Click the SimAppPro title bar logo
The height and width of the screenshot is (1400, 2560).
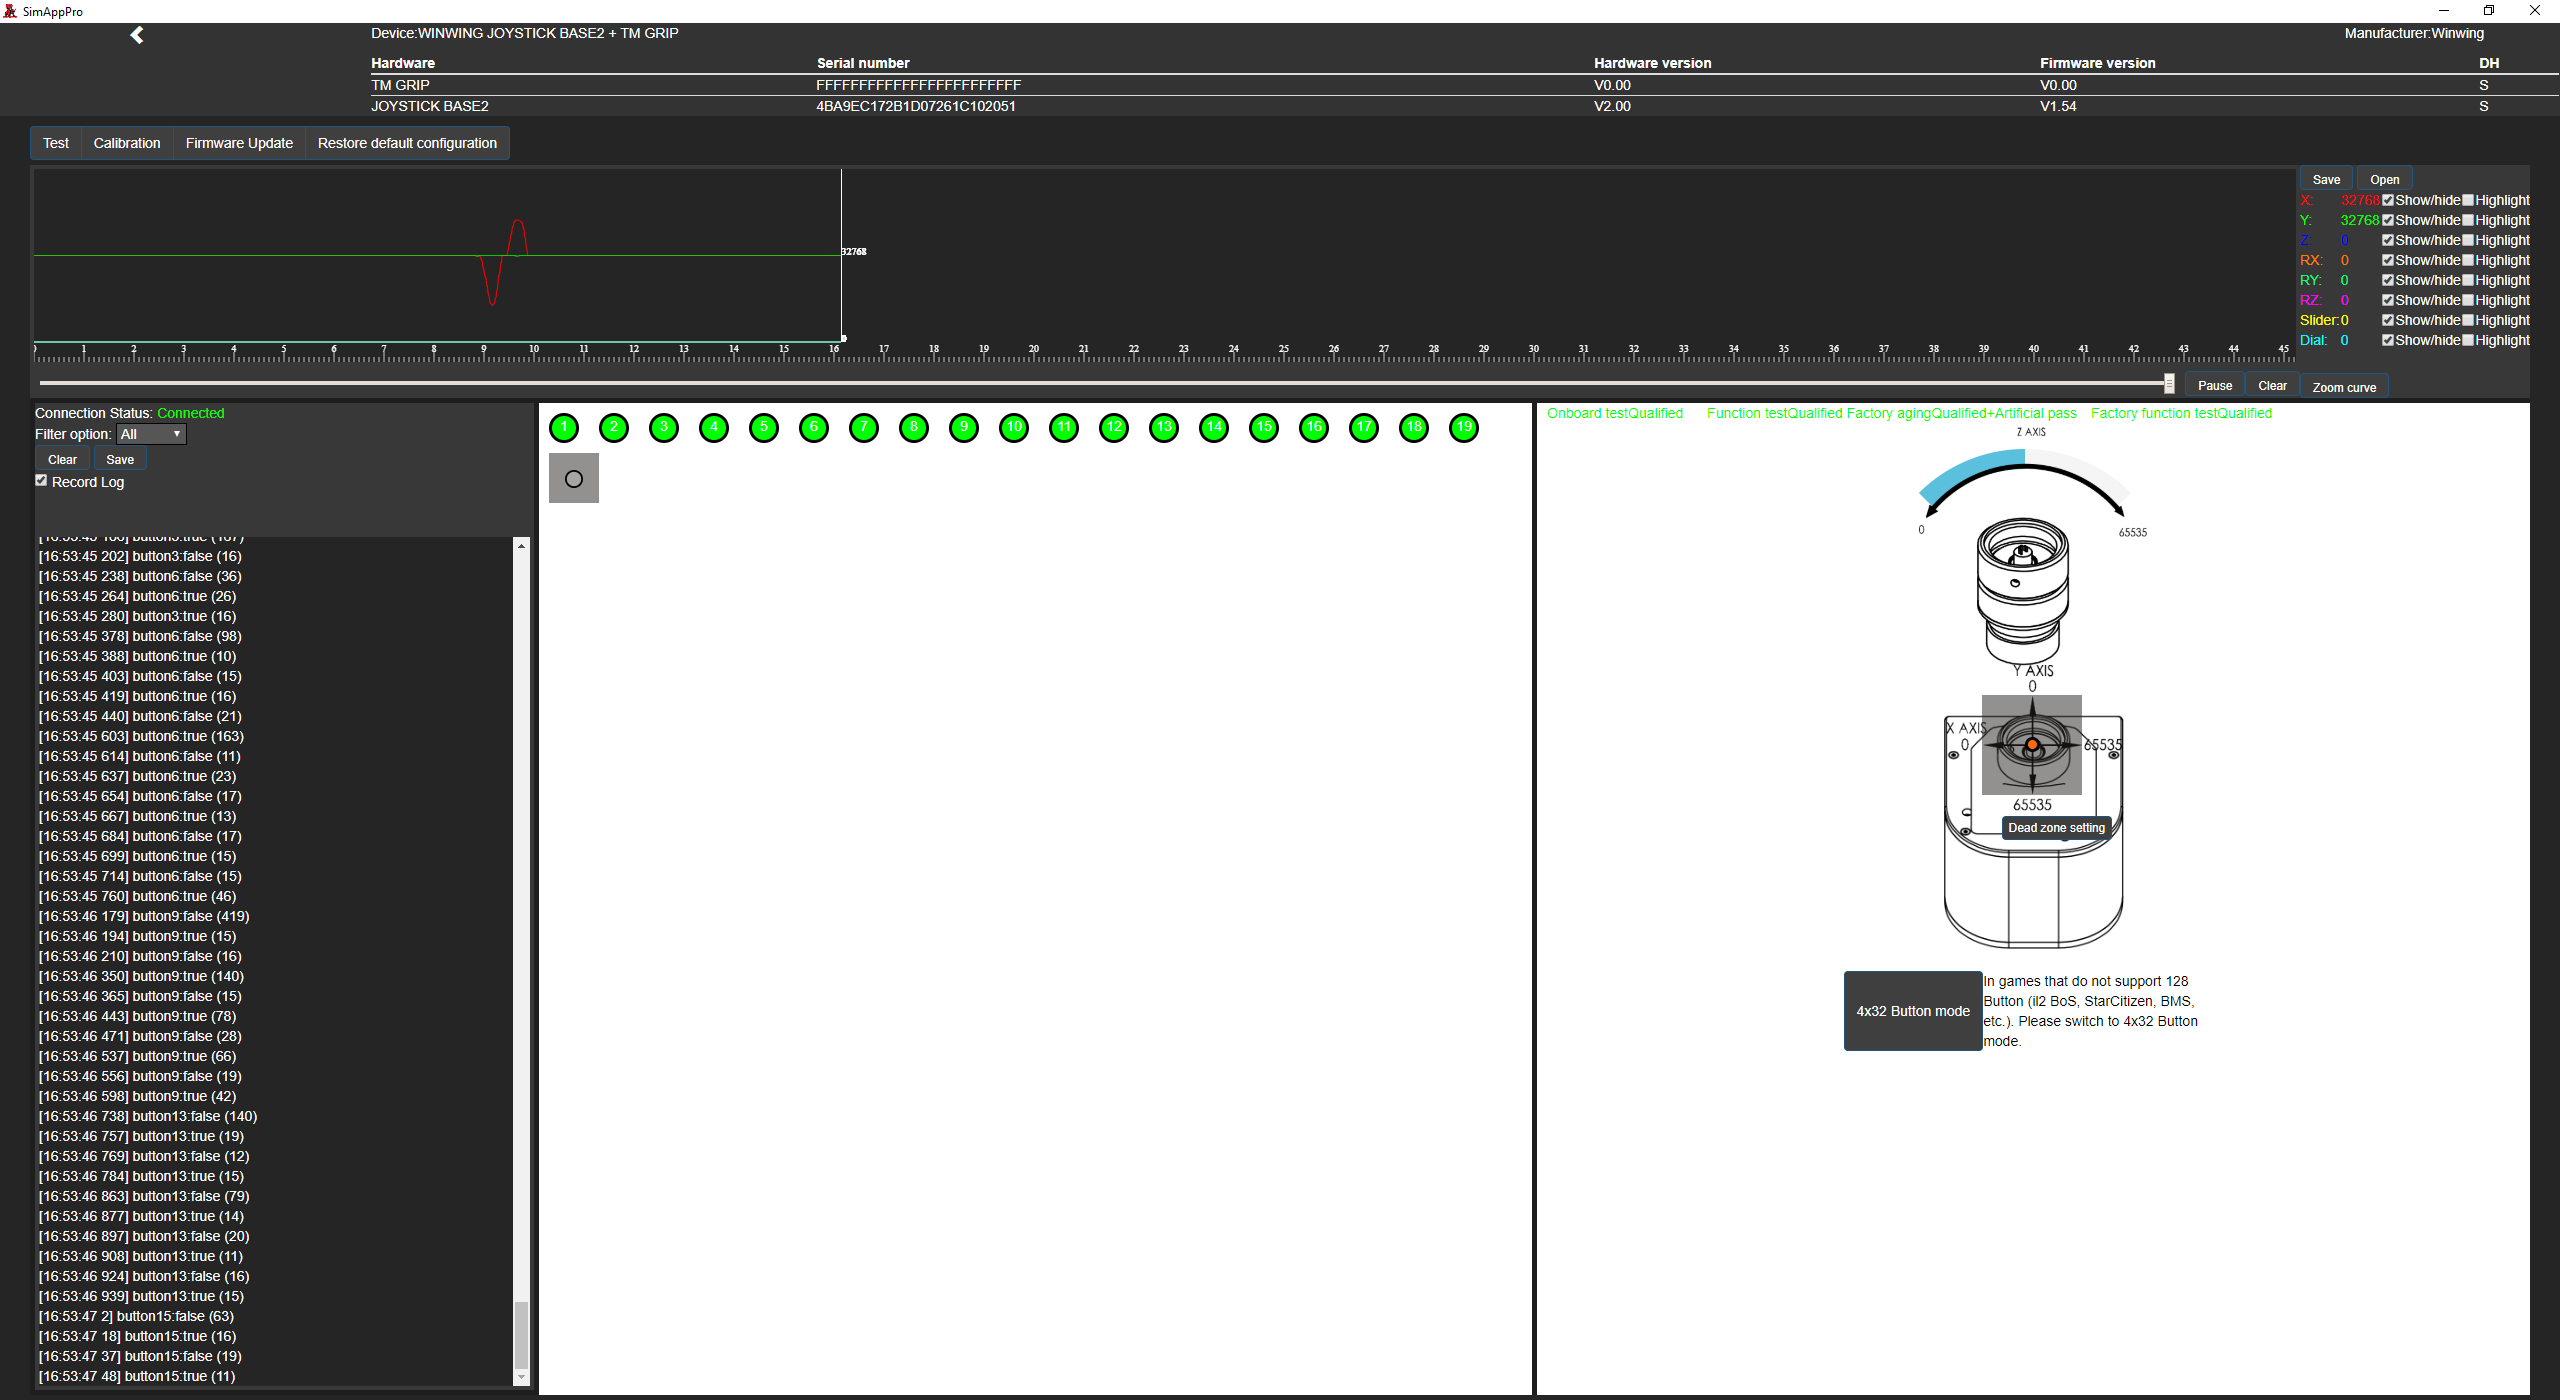10,11
